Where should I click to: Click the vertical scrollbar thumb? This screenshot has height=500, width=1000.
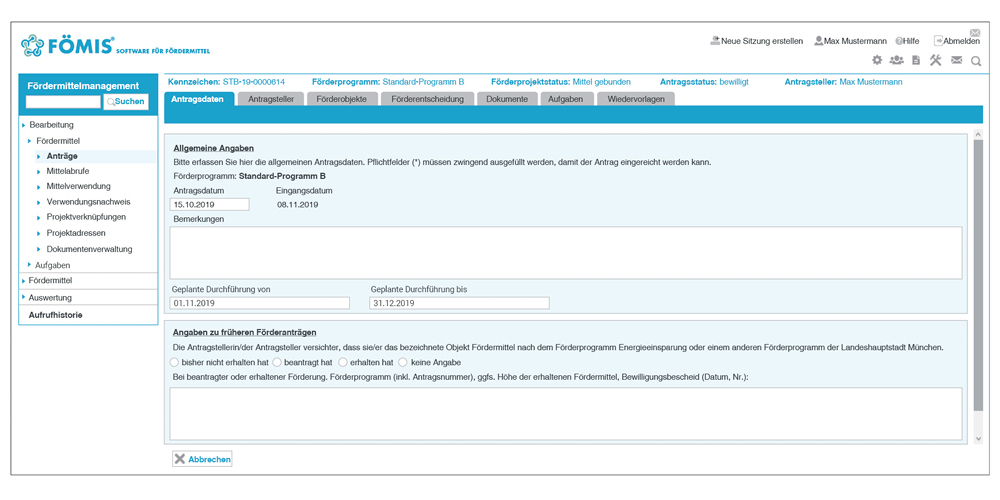[x=979, y=276]
